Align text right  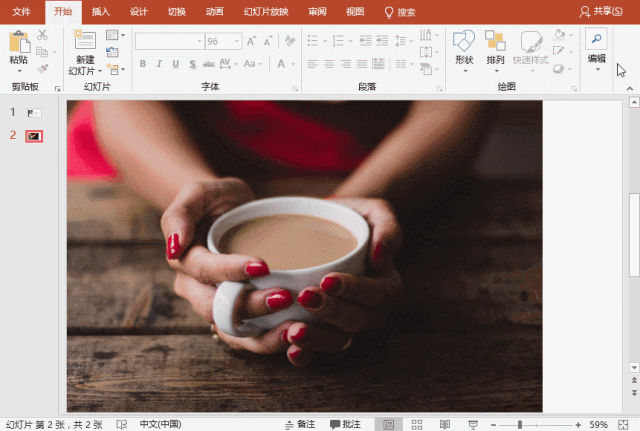(345, 64)
